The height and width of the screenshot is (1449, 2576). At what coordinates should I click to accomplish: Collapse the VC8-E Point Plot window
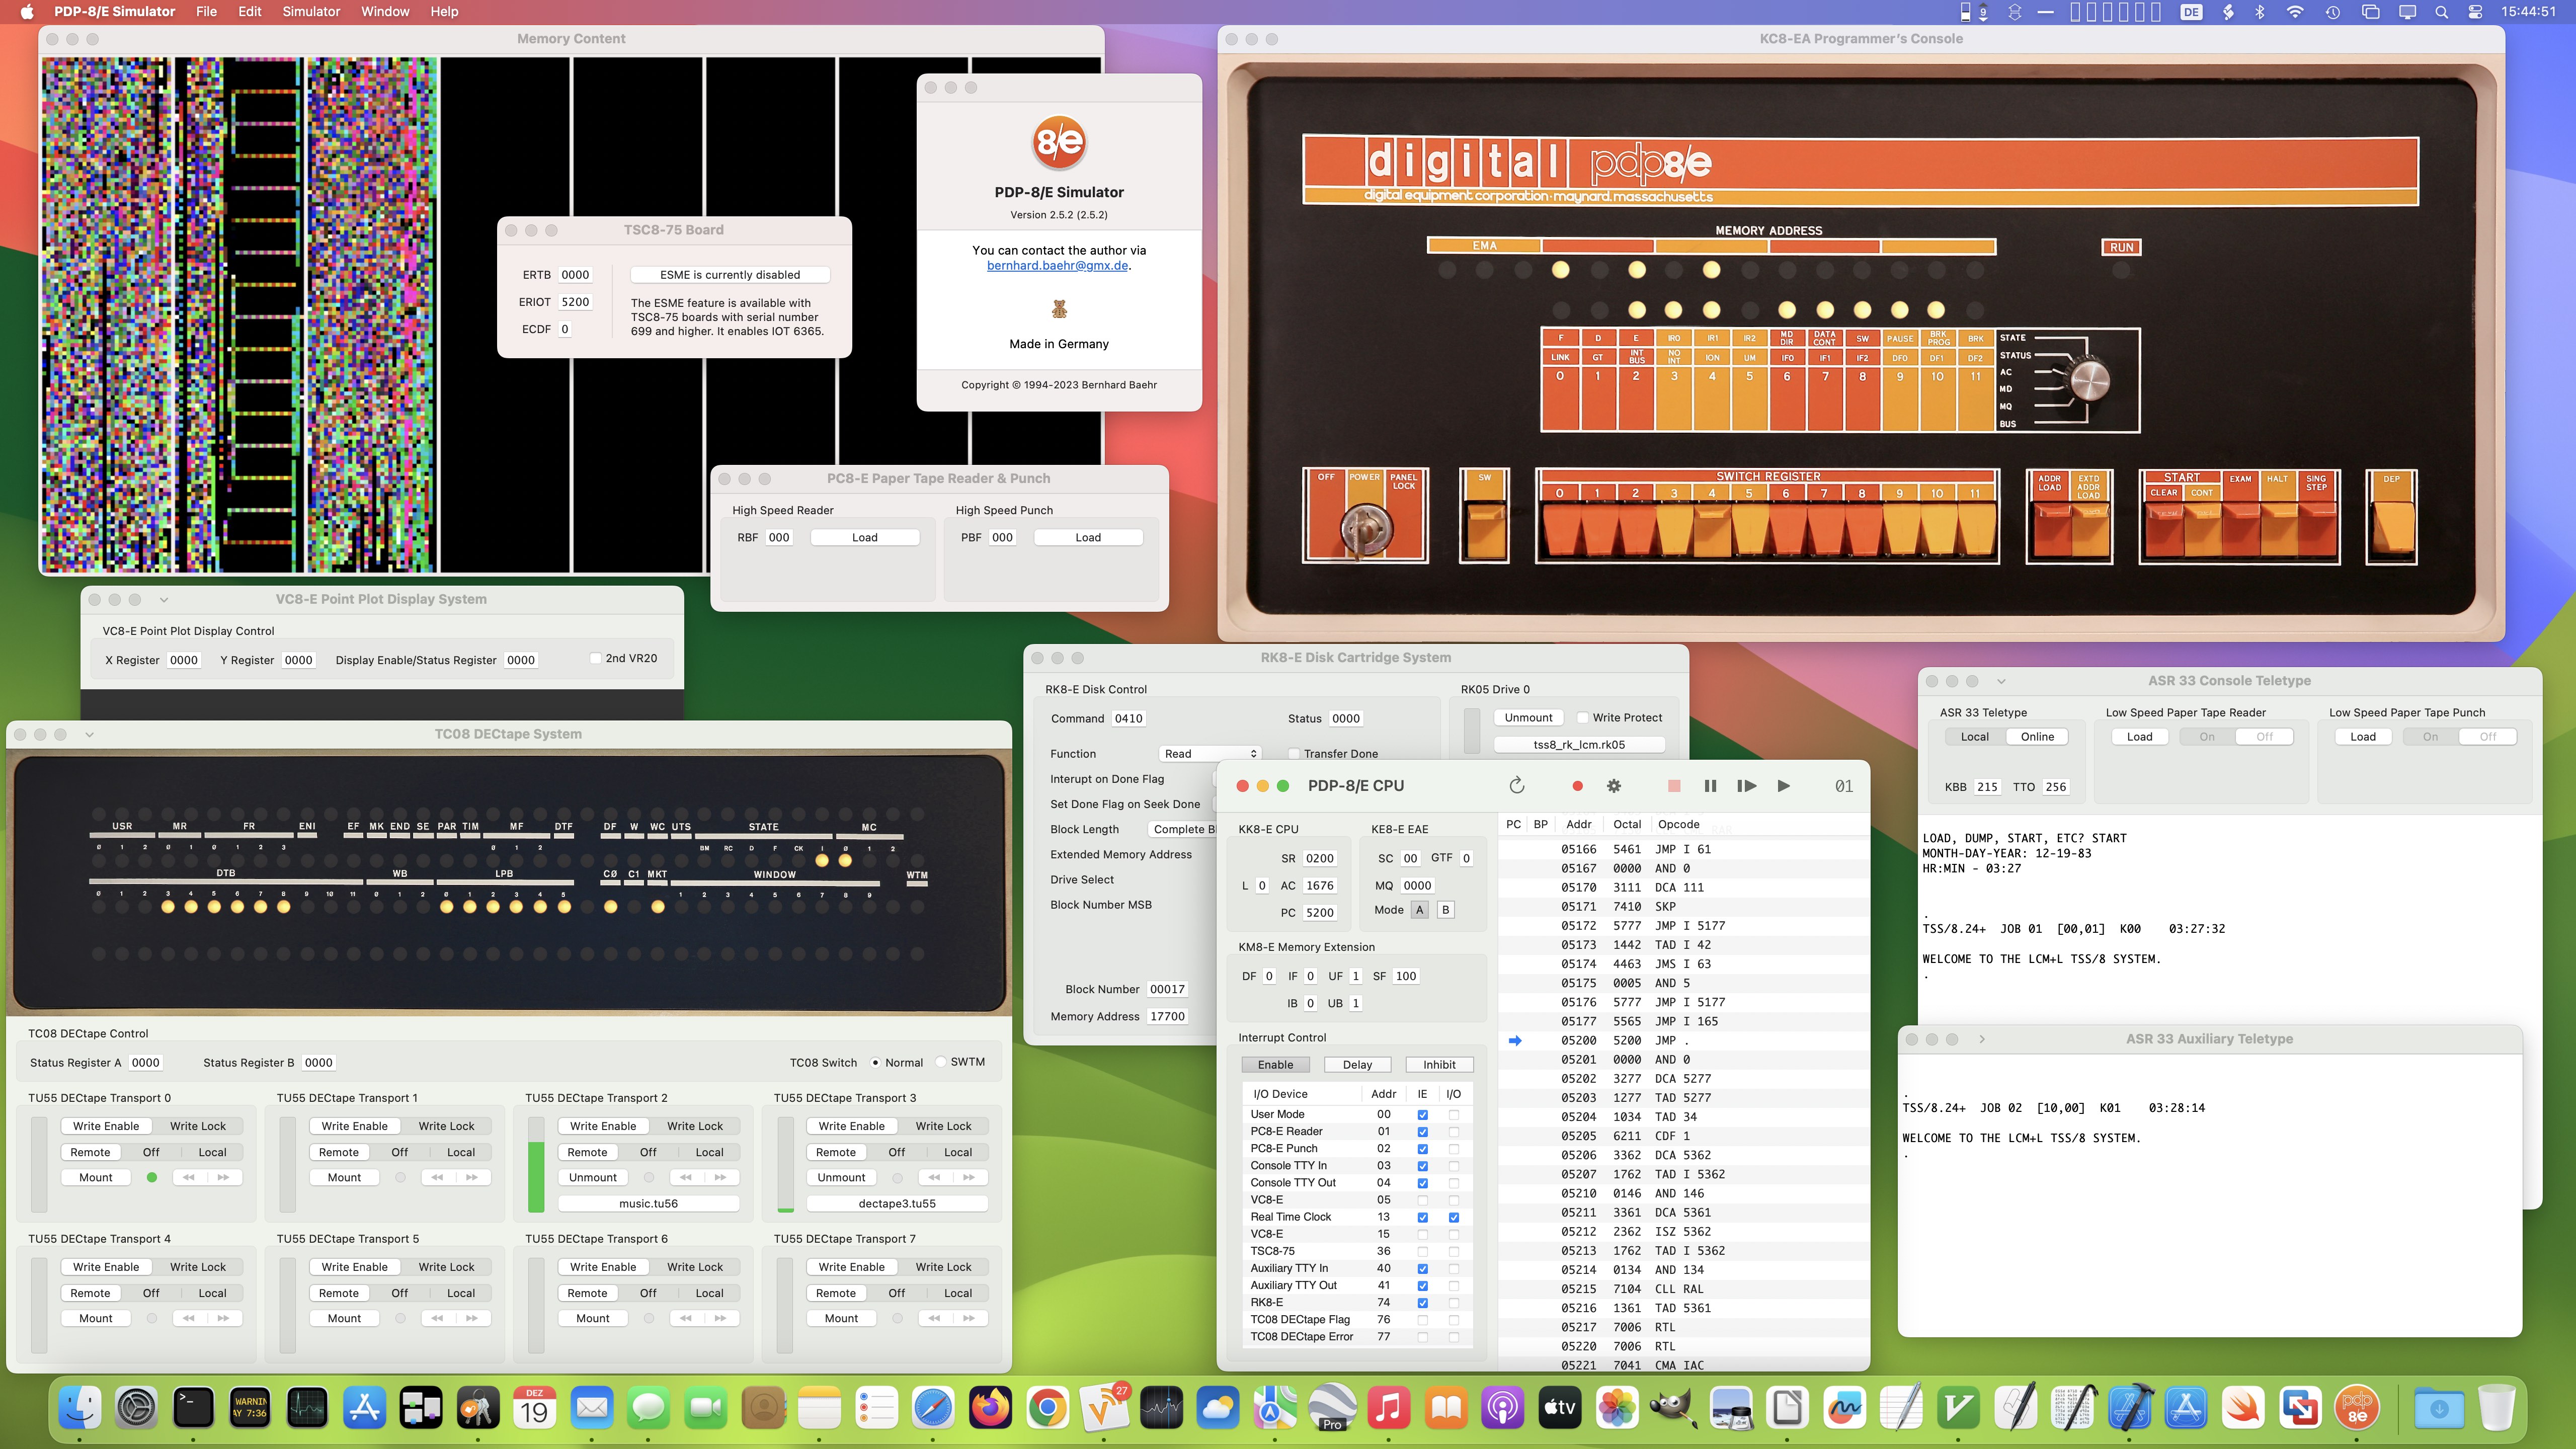click(x=164, y=599)
